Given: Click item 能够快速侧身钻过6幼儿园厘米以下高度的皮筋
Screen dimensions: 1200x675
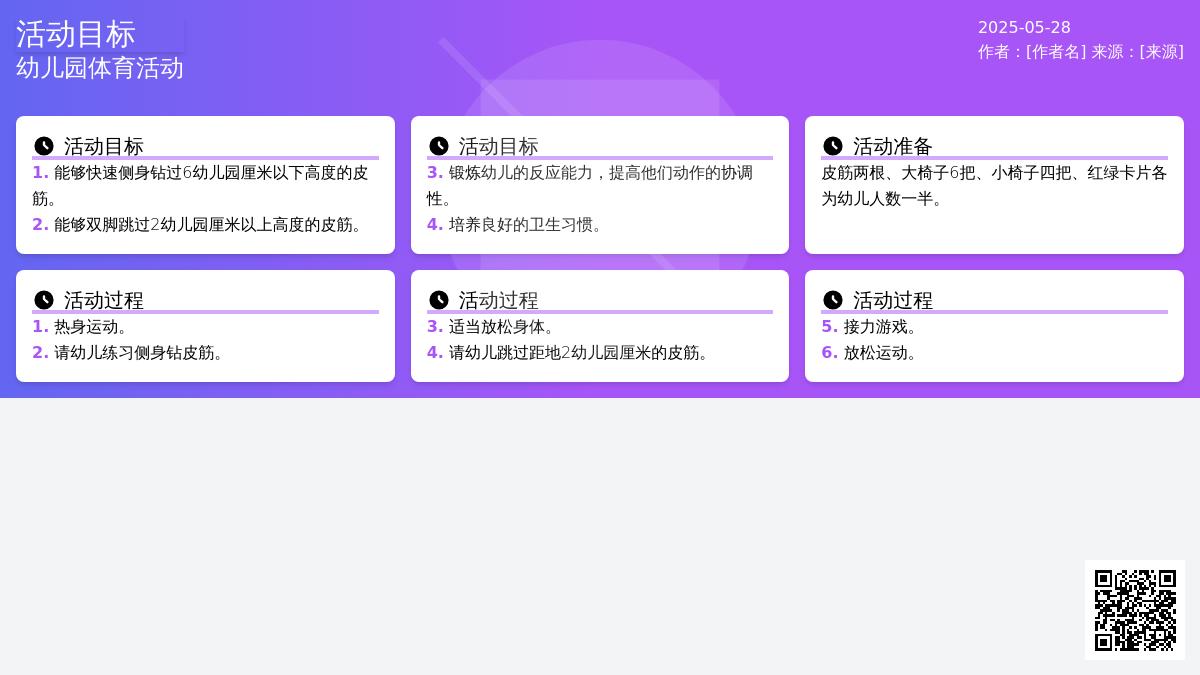Looking at the screenshot, I should coord(205,186).
